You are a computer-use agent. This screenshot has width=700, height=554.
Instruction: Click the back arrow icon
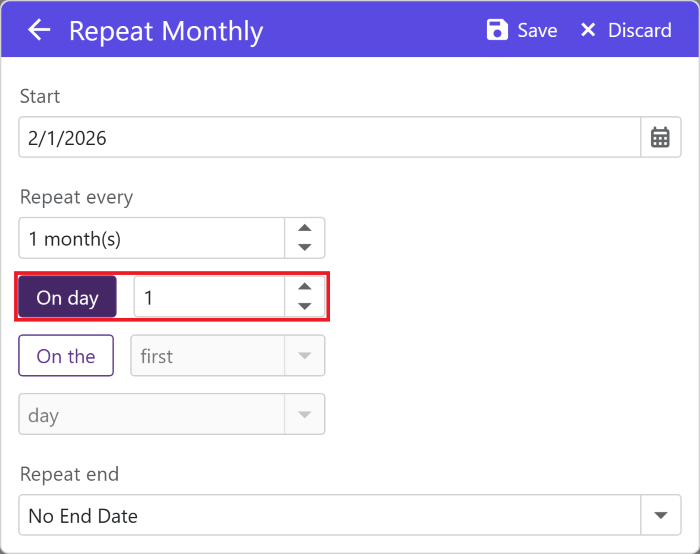39,30
